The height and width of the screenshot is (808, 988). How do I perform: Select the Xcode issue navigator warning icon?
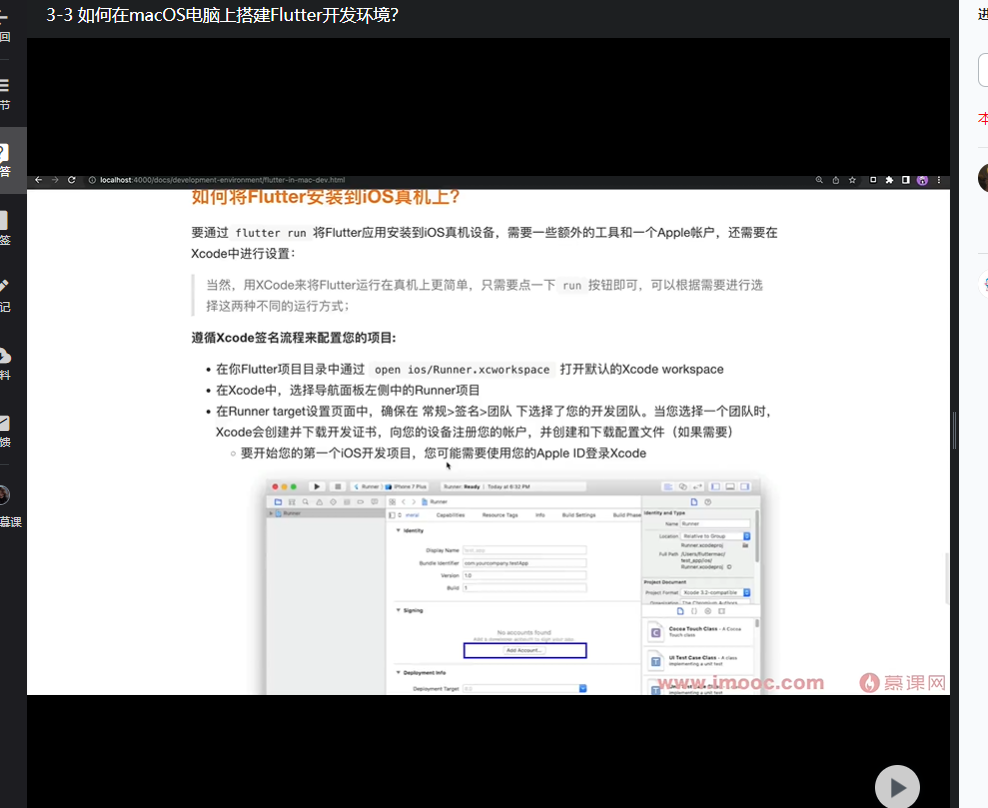pyautogui.click(x=319, y=502)
